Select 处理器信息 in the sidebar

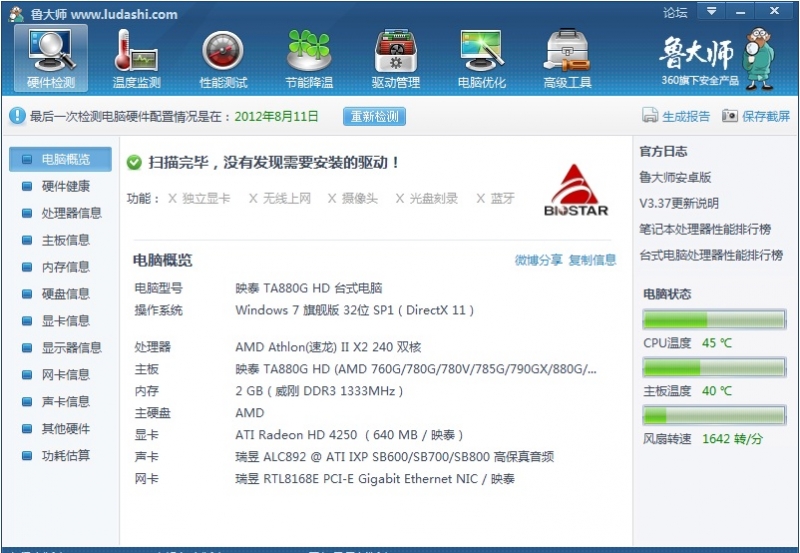71,213
